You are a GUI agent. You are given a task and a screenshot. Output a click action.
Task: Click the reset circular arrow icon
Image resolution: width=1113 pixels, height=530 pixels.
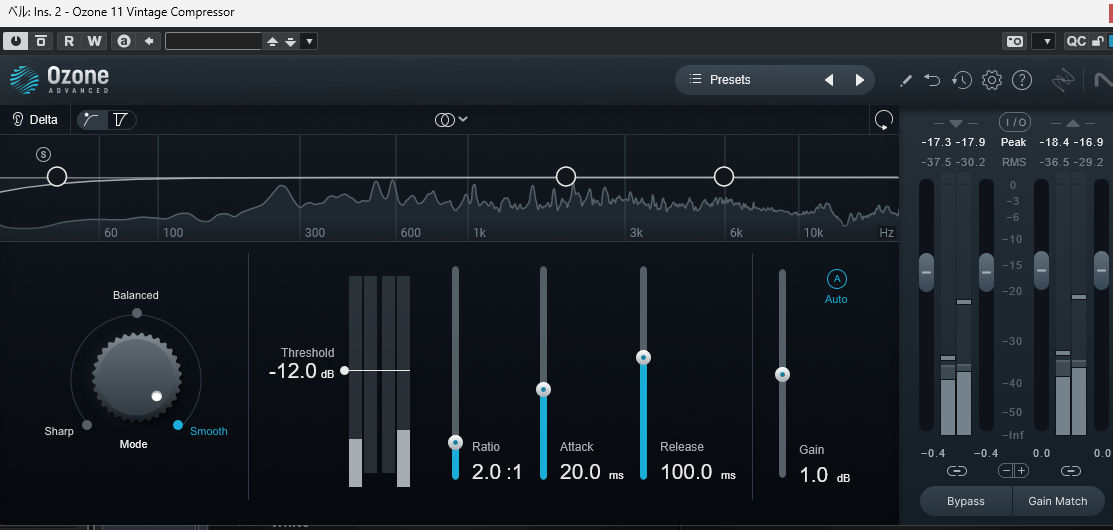click(x=884, y=120)
